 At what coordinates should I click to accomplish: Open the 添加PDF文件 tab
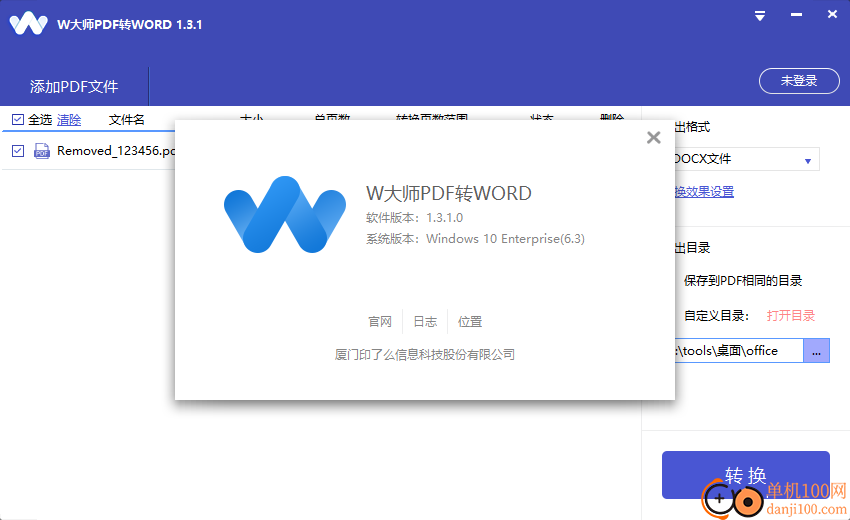coord(74,86)
